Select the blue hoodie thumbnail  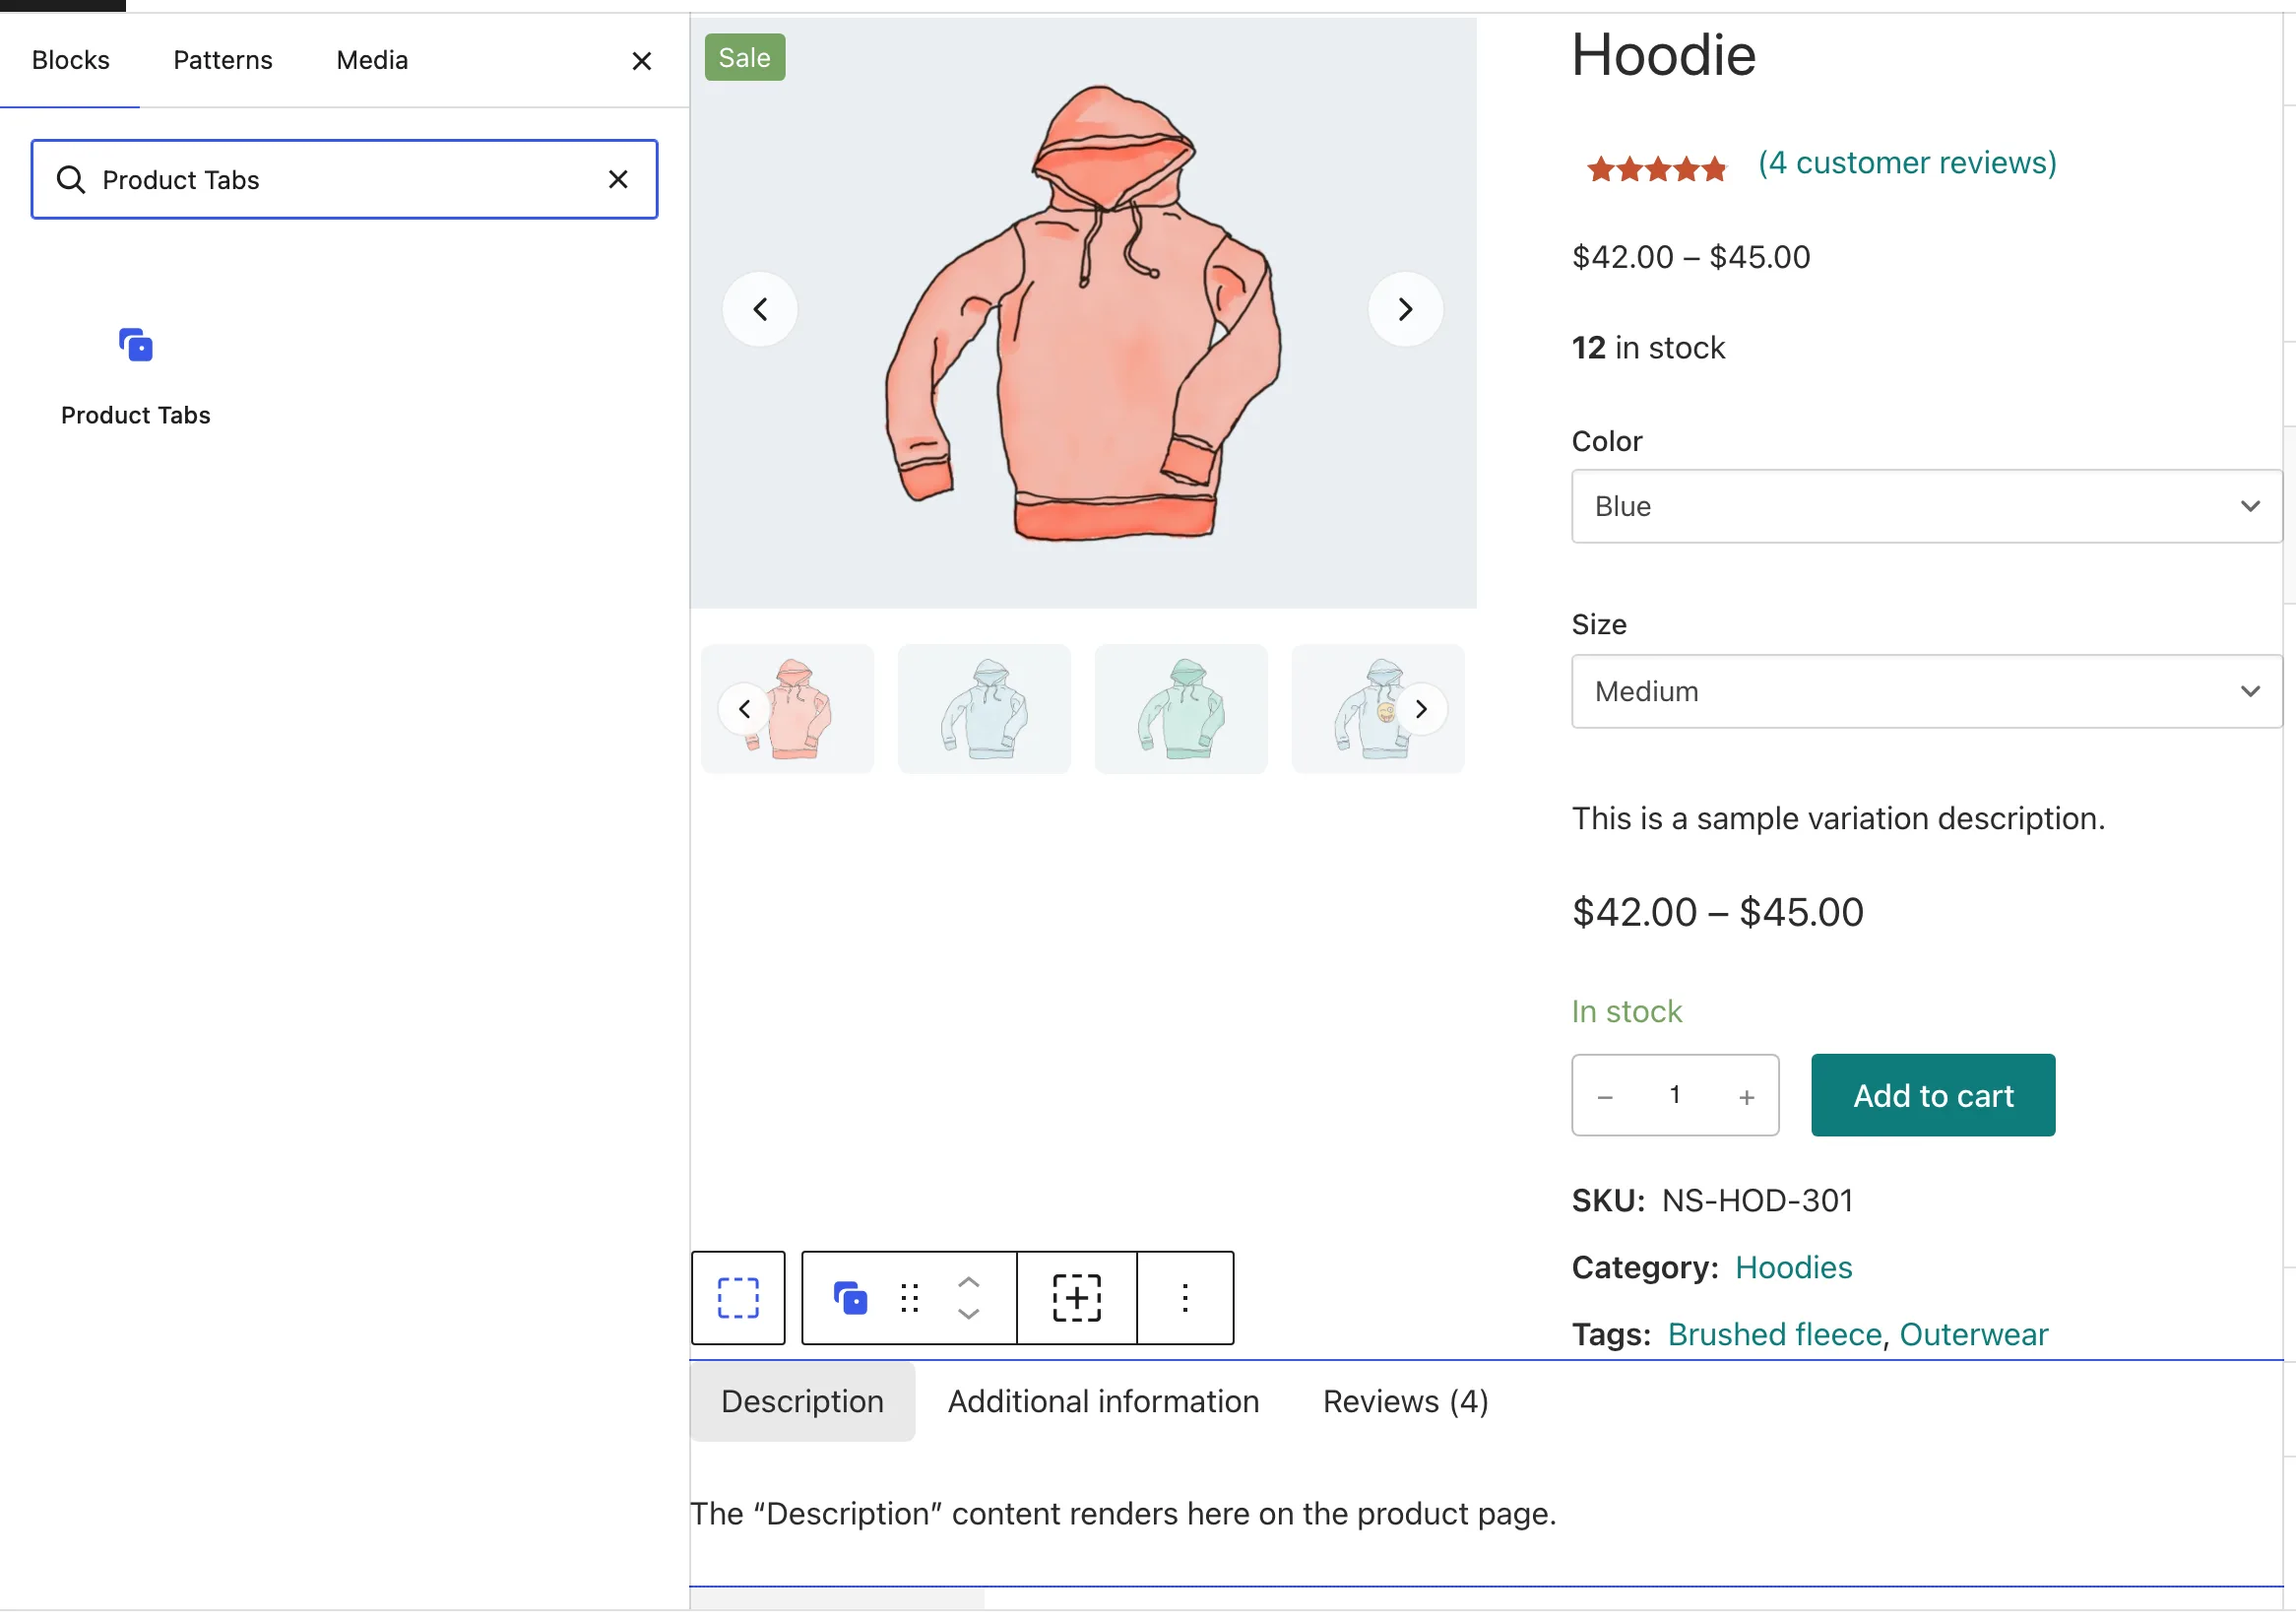point(984,709)
